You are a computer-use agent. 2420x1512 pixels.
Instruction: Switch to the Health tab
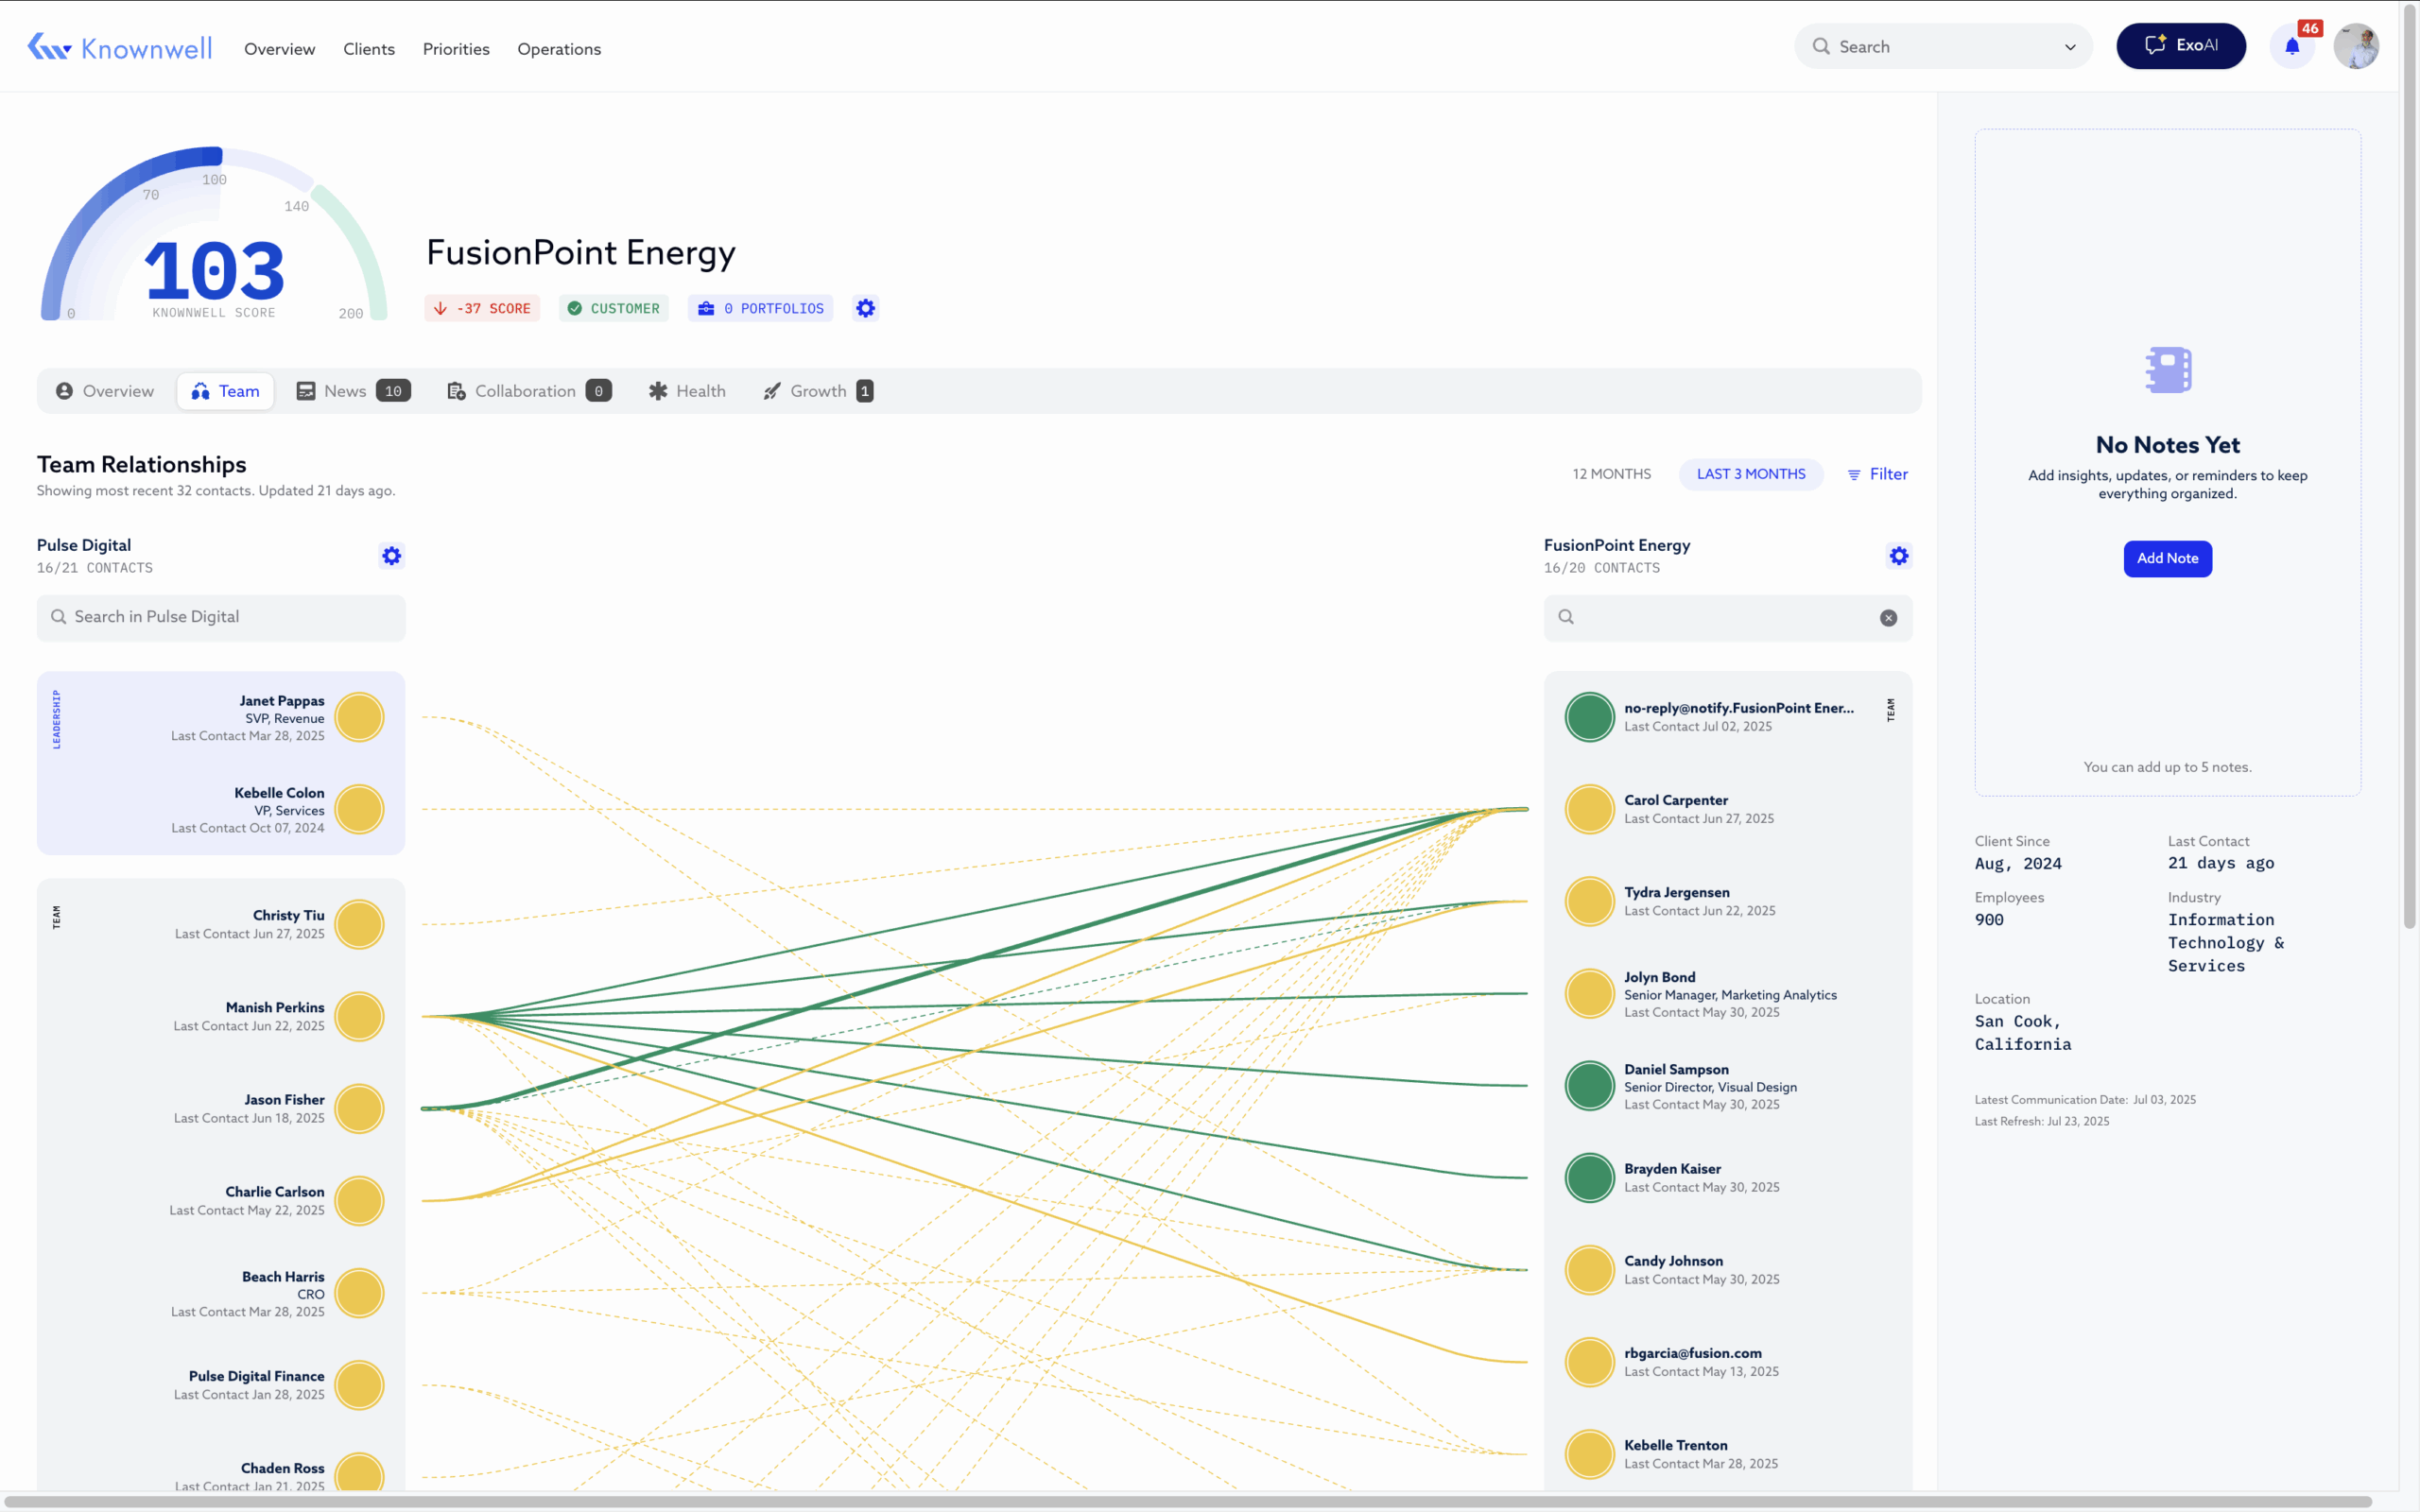687,391
